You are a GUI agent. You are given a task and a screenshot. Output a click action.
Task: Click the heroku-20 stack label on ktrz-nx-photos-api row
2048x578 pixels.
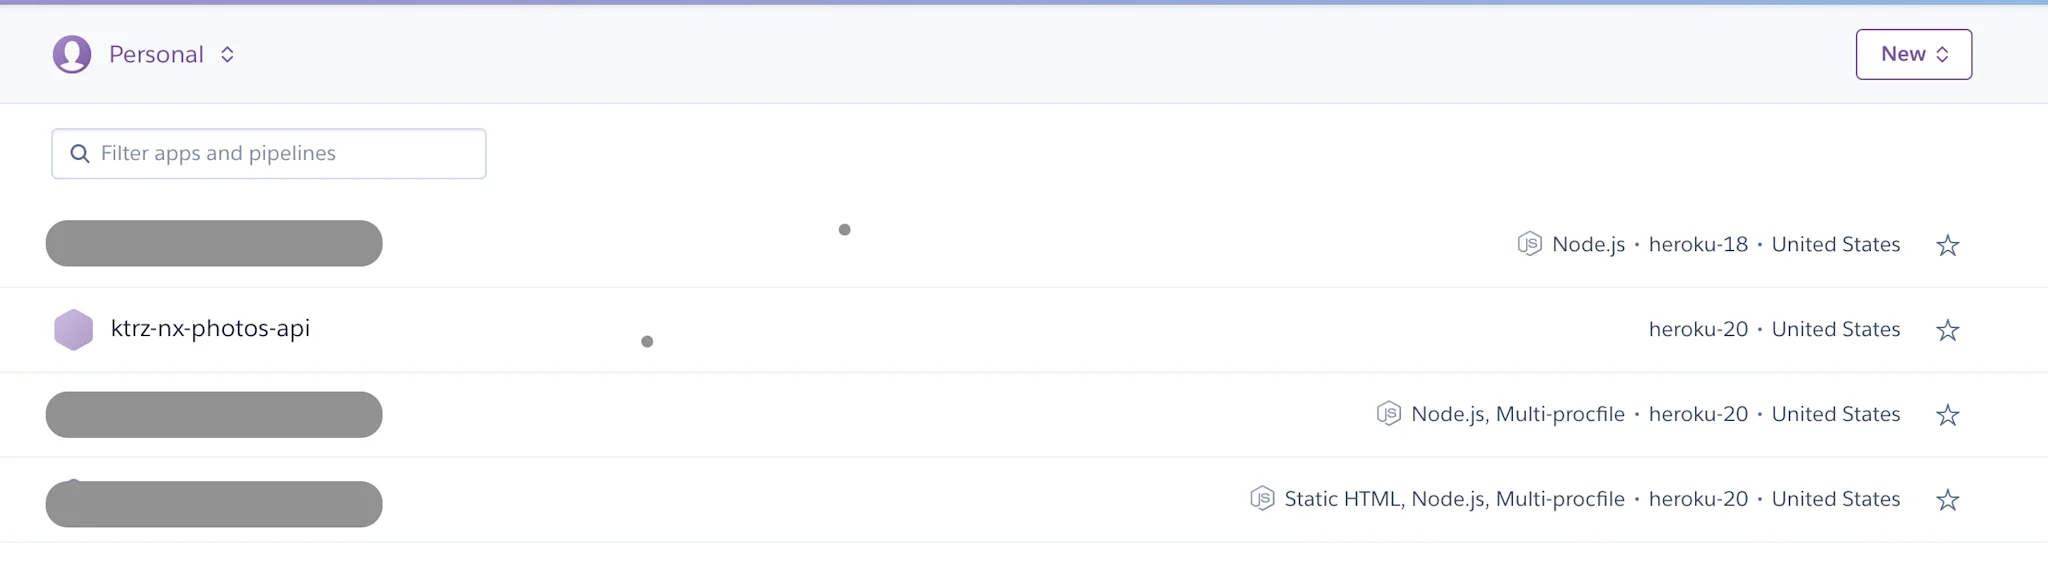1697,328
